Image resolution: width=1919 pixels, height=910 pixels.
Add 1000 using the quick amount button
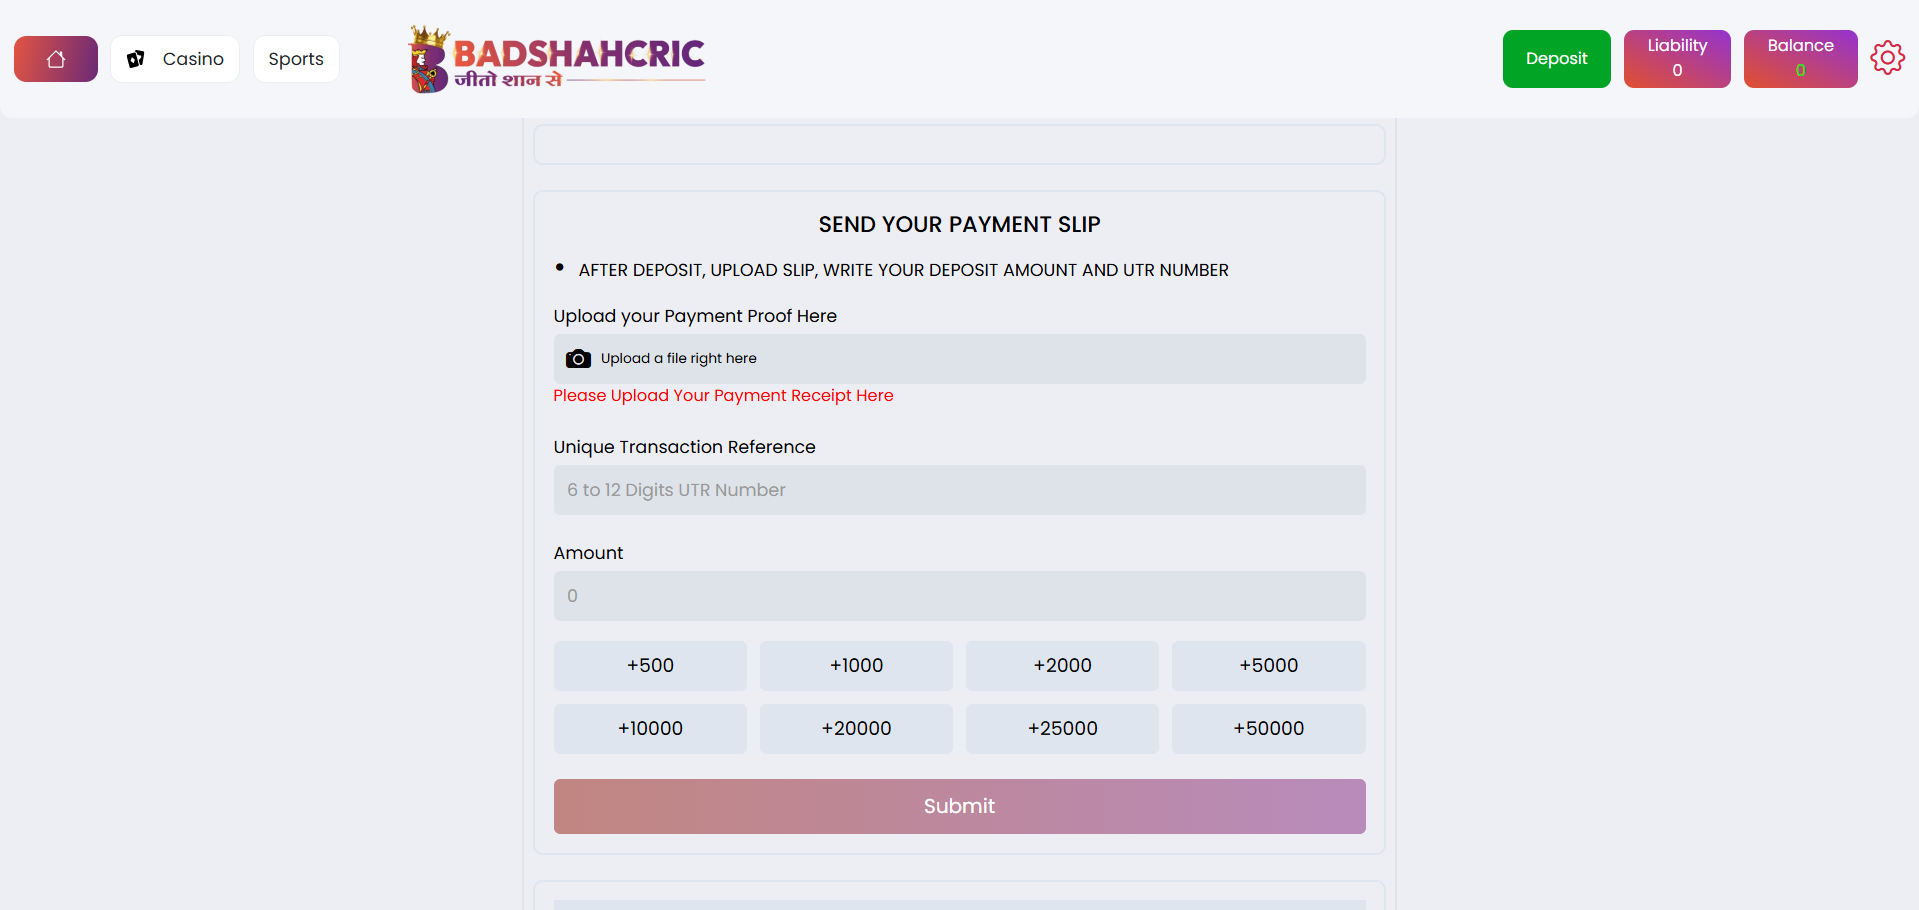[855, 665]
